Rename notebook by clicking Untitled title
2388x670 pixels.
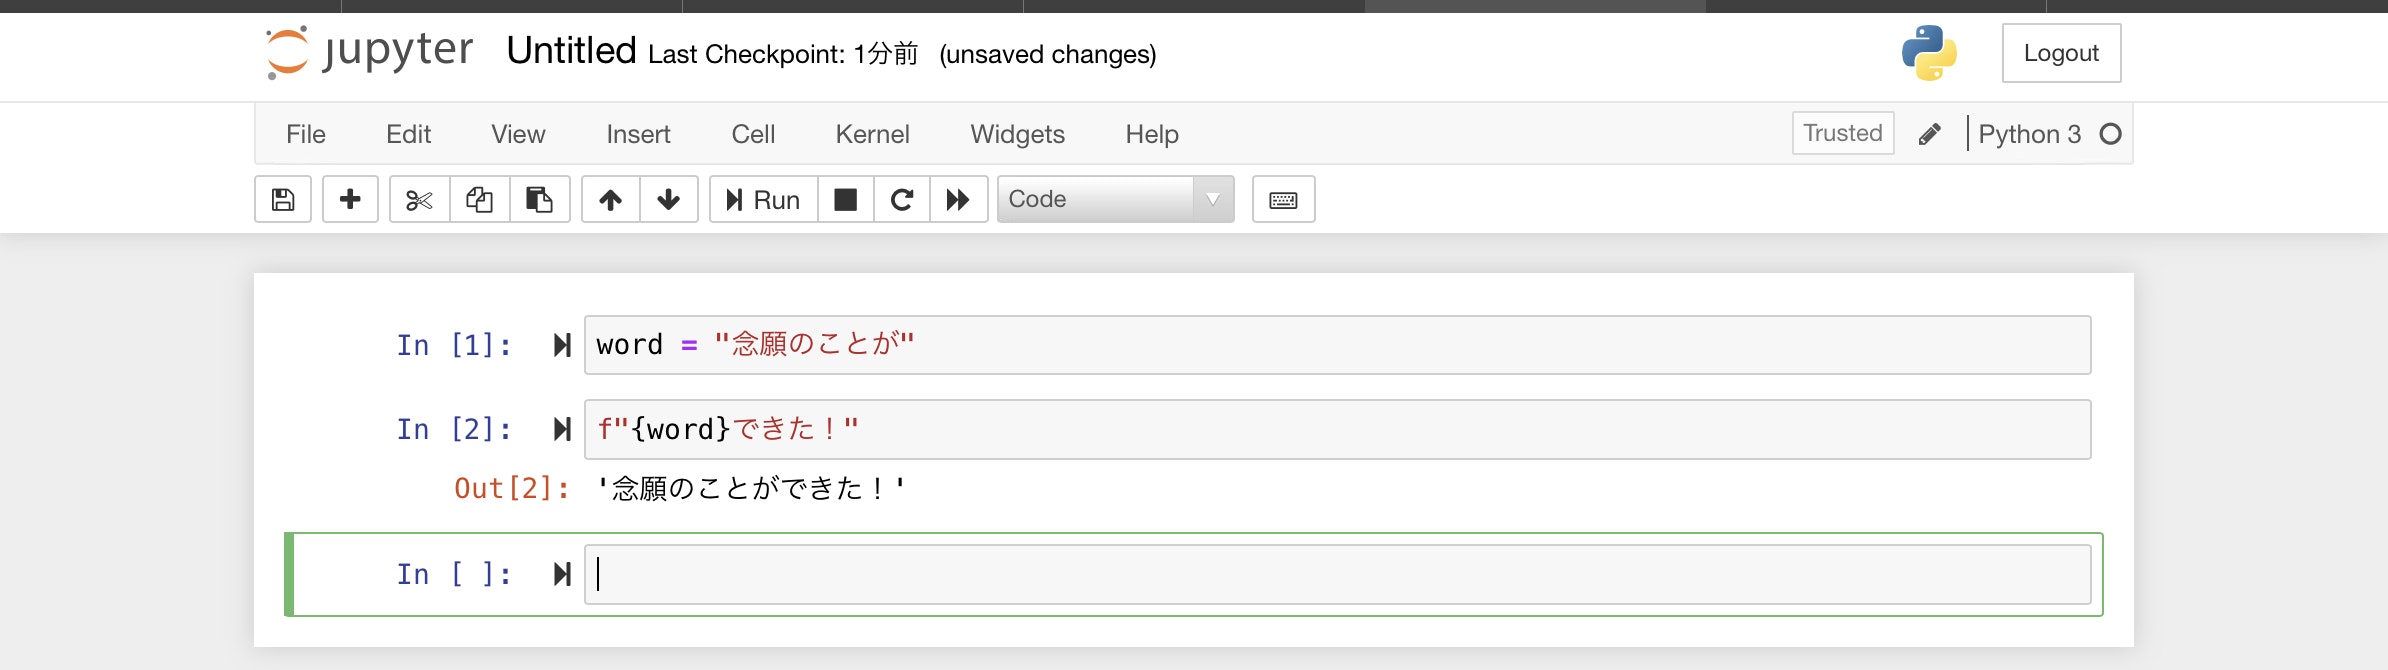571,50
